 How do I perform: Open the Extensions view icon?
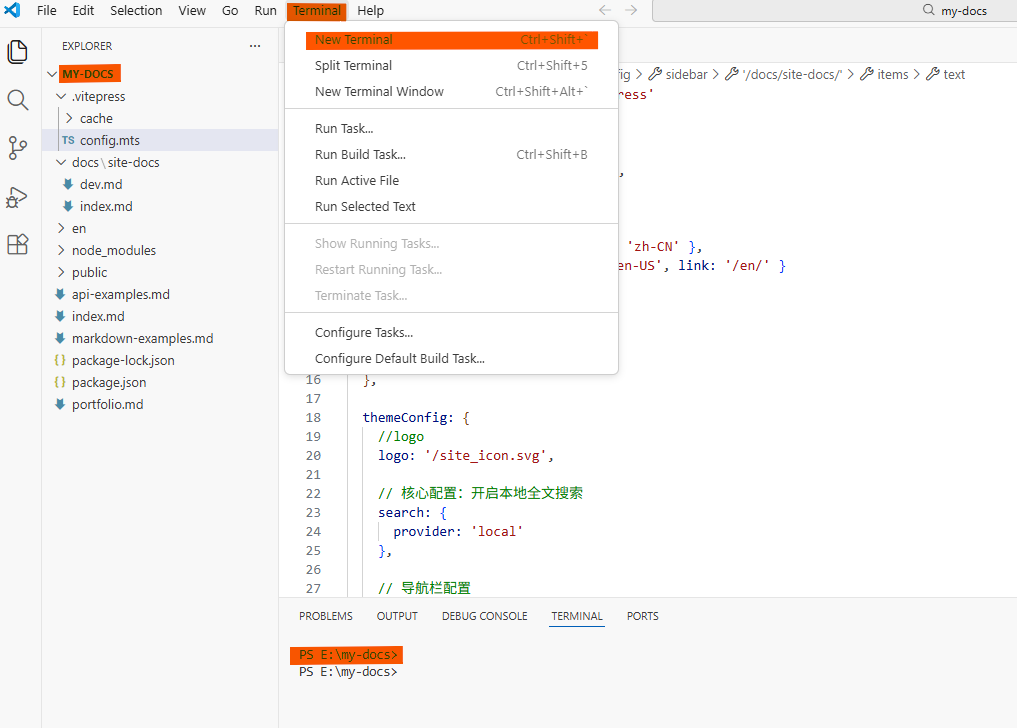point(18,245)
